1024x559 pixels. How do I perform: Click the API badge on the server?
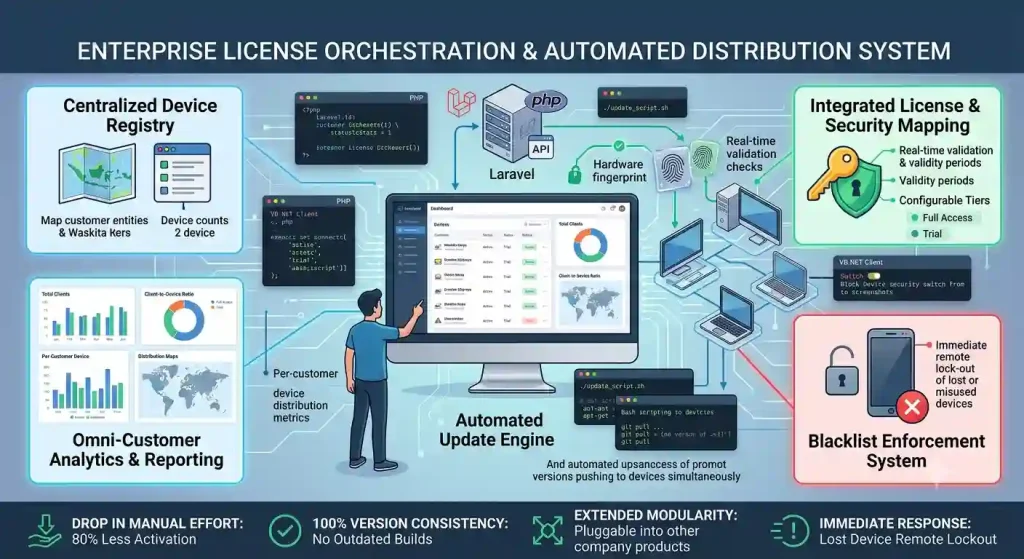[x=541, y=149]
